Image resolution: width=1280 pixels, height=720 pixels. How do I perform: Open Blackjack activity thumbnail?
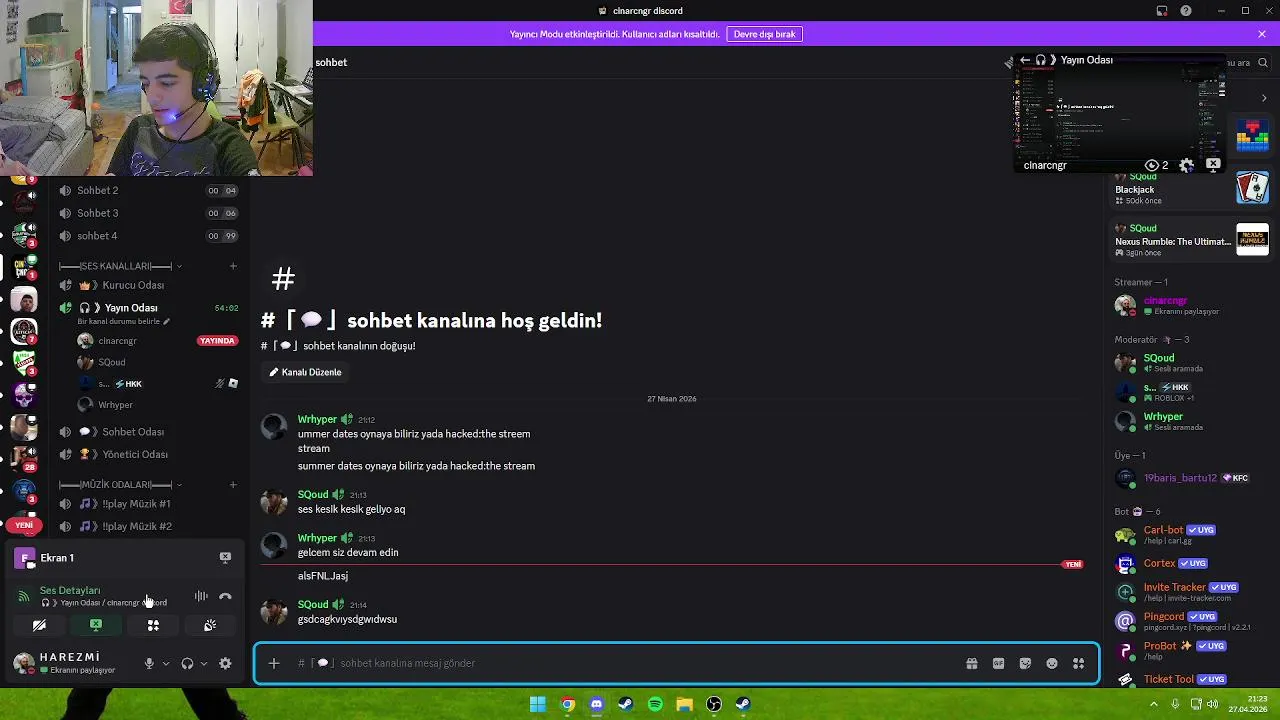point(1252,188)
